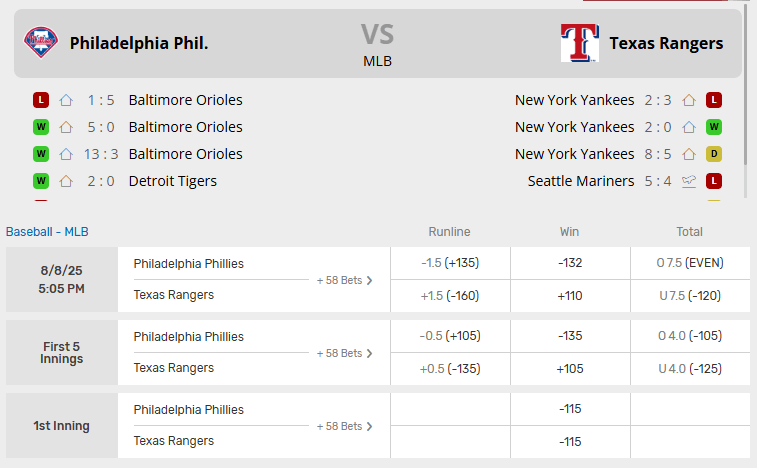Expand +58 Bets for the full game
This screenshot has width=757, height=468.
tap(345, 280)
